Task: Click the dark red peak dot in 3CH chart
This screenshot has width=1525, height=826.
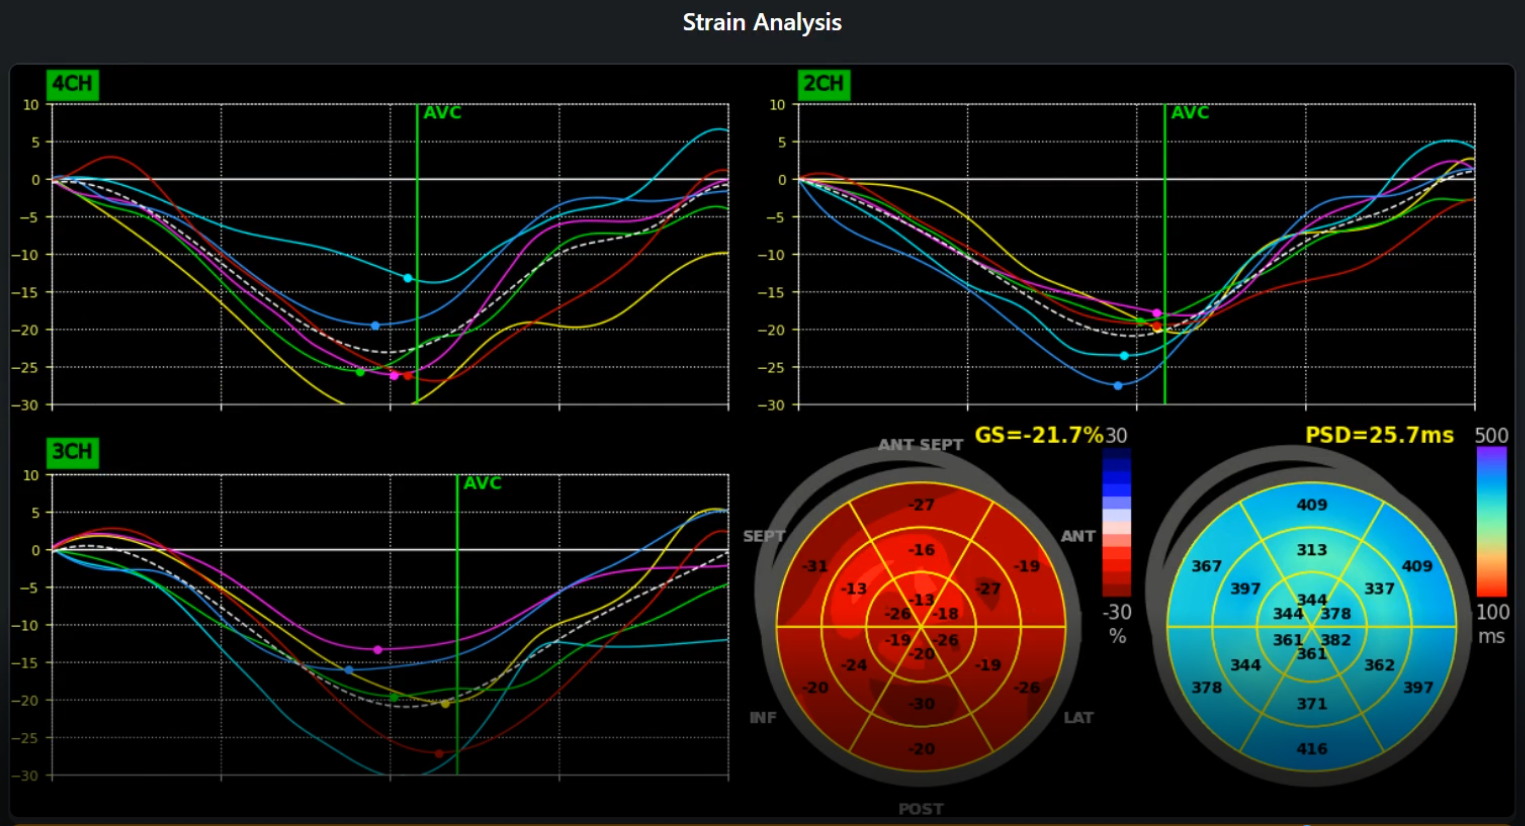Action: pos(438,753)
